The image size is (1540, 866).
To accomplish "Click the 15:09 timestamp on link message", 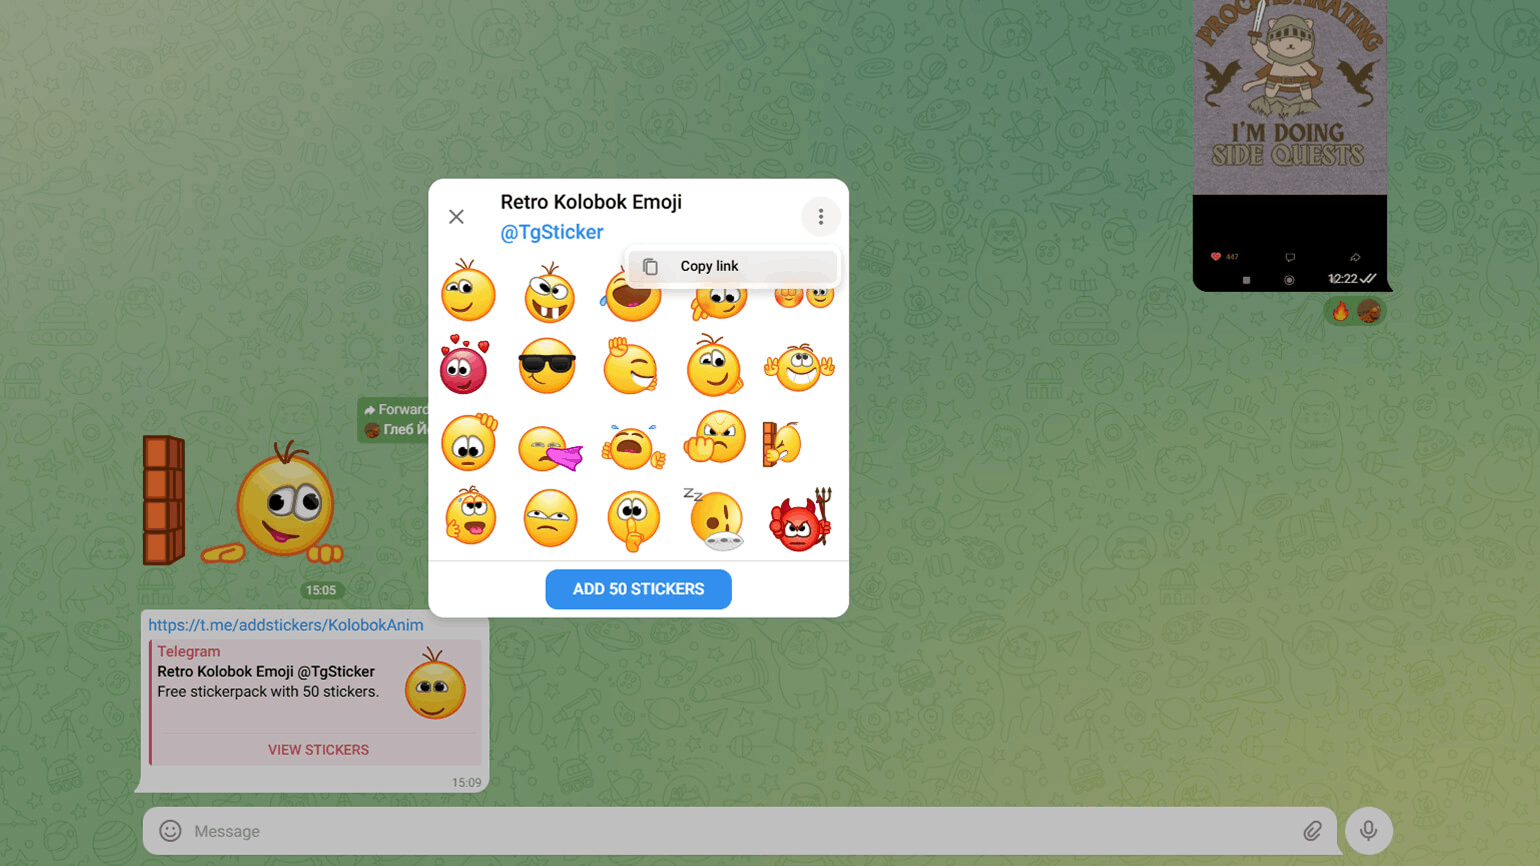I will [x=466, y=783].
